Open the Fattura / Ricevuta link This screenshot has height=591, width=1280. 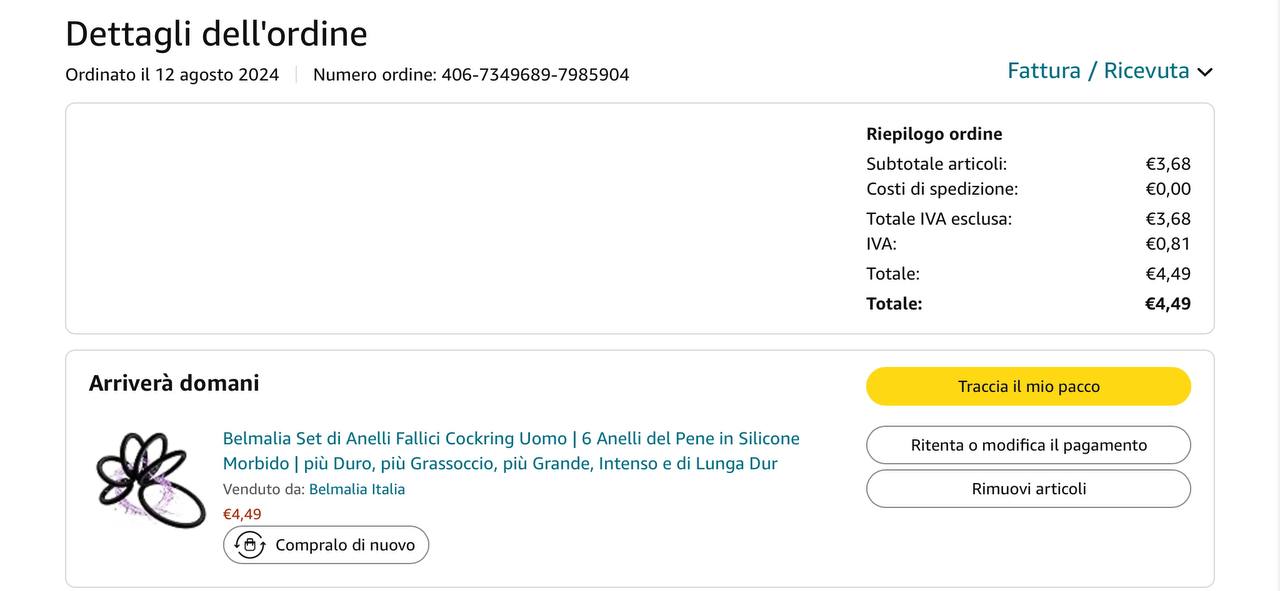(1097, 71)
